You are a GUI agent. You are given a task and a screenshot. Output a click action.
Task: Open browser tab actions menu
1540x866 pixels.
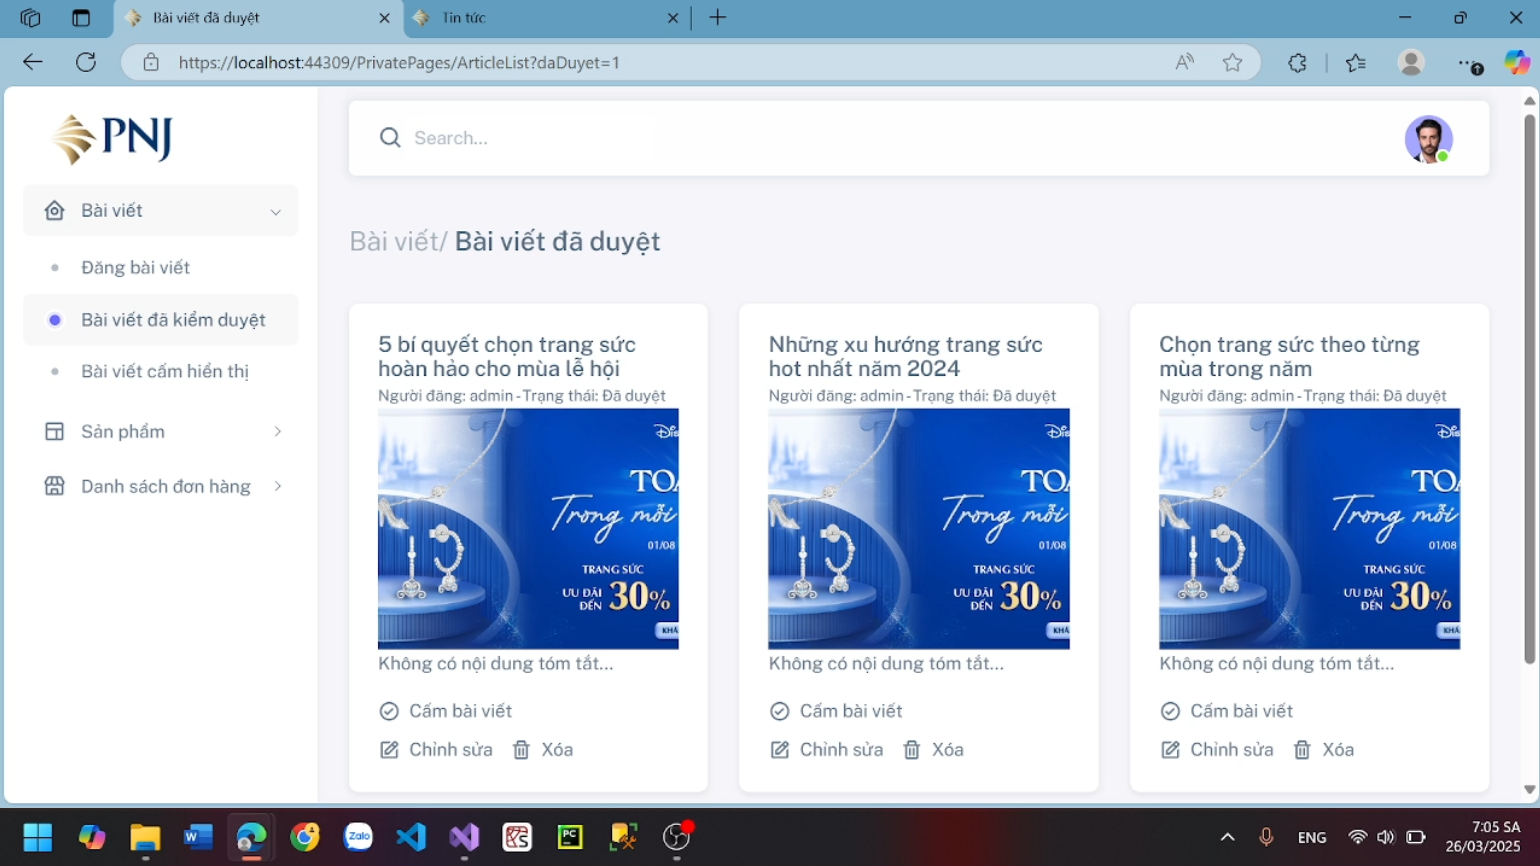(81, 18)
